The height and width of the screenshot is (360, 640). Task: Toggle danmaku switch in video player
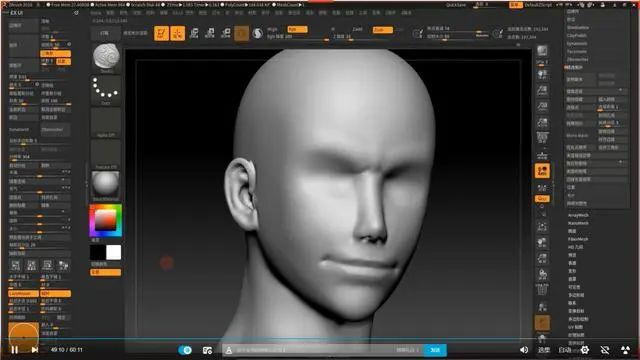(x=185, y=350)
